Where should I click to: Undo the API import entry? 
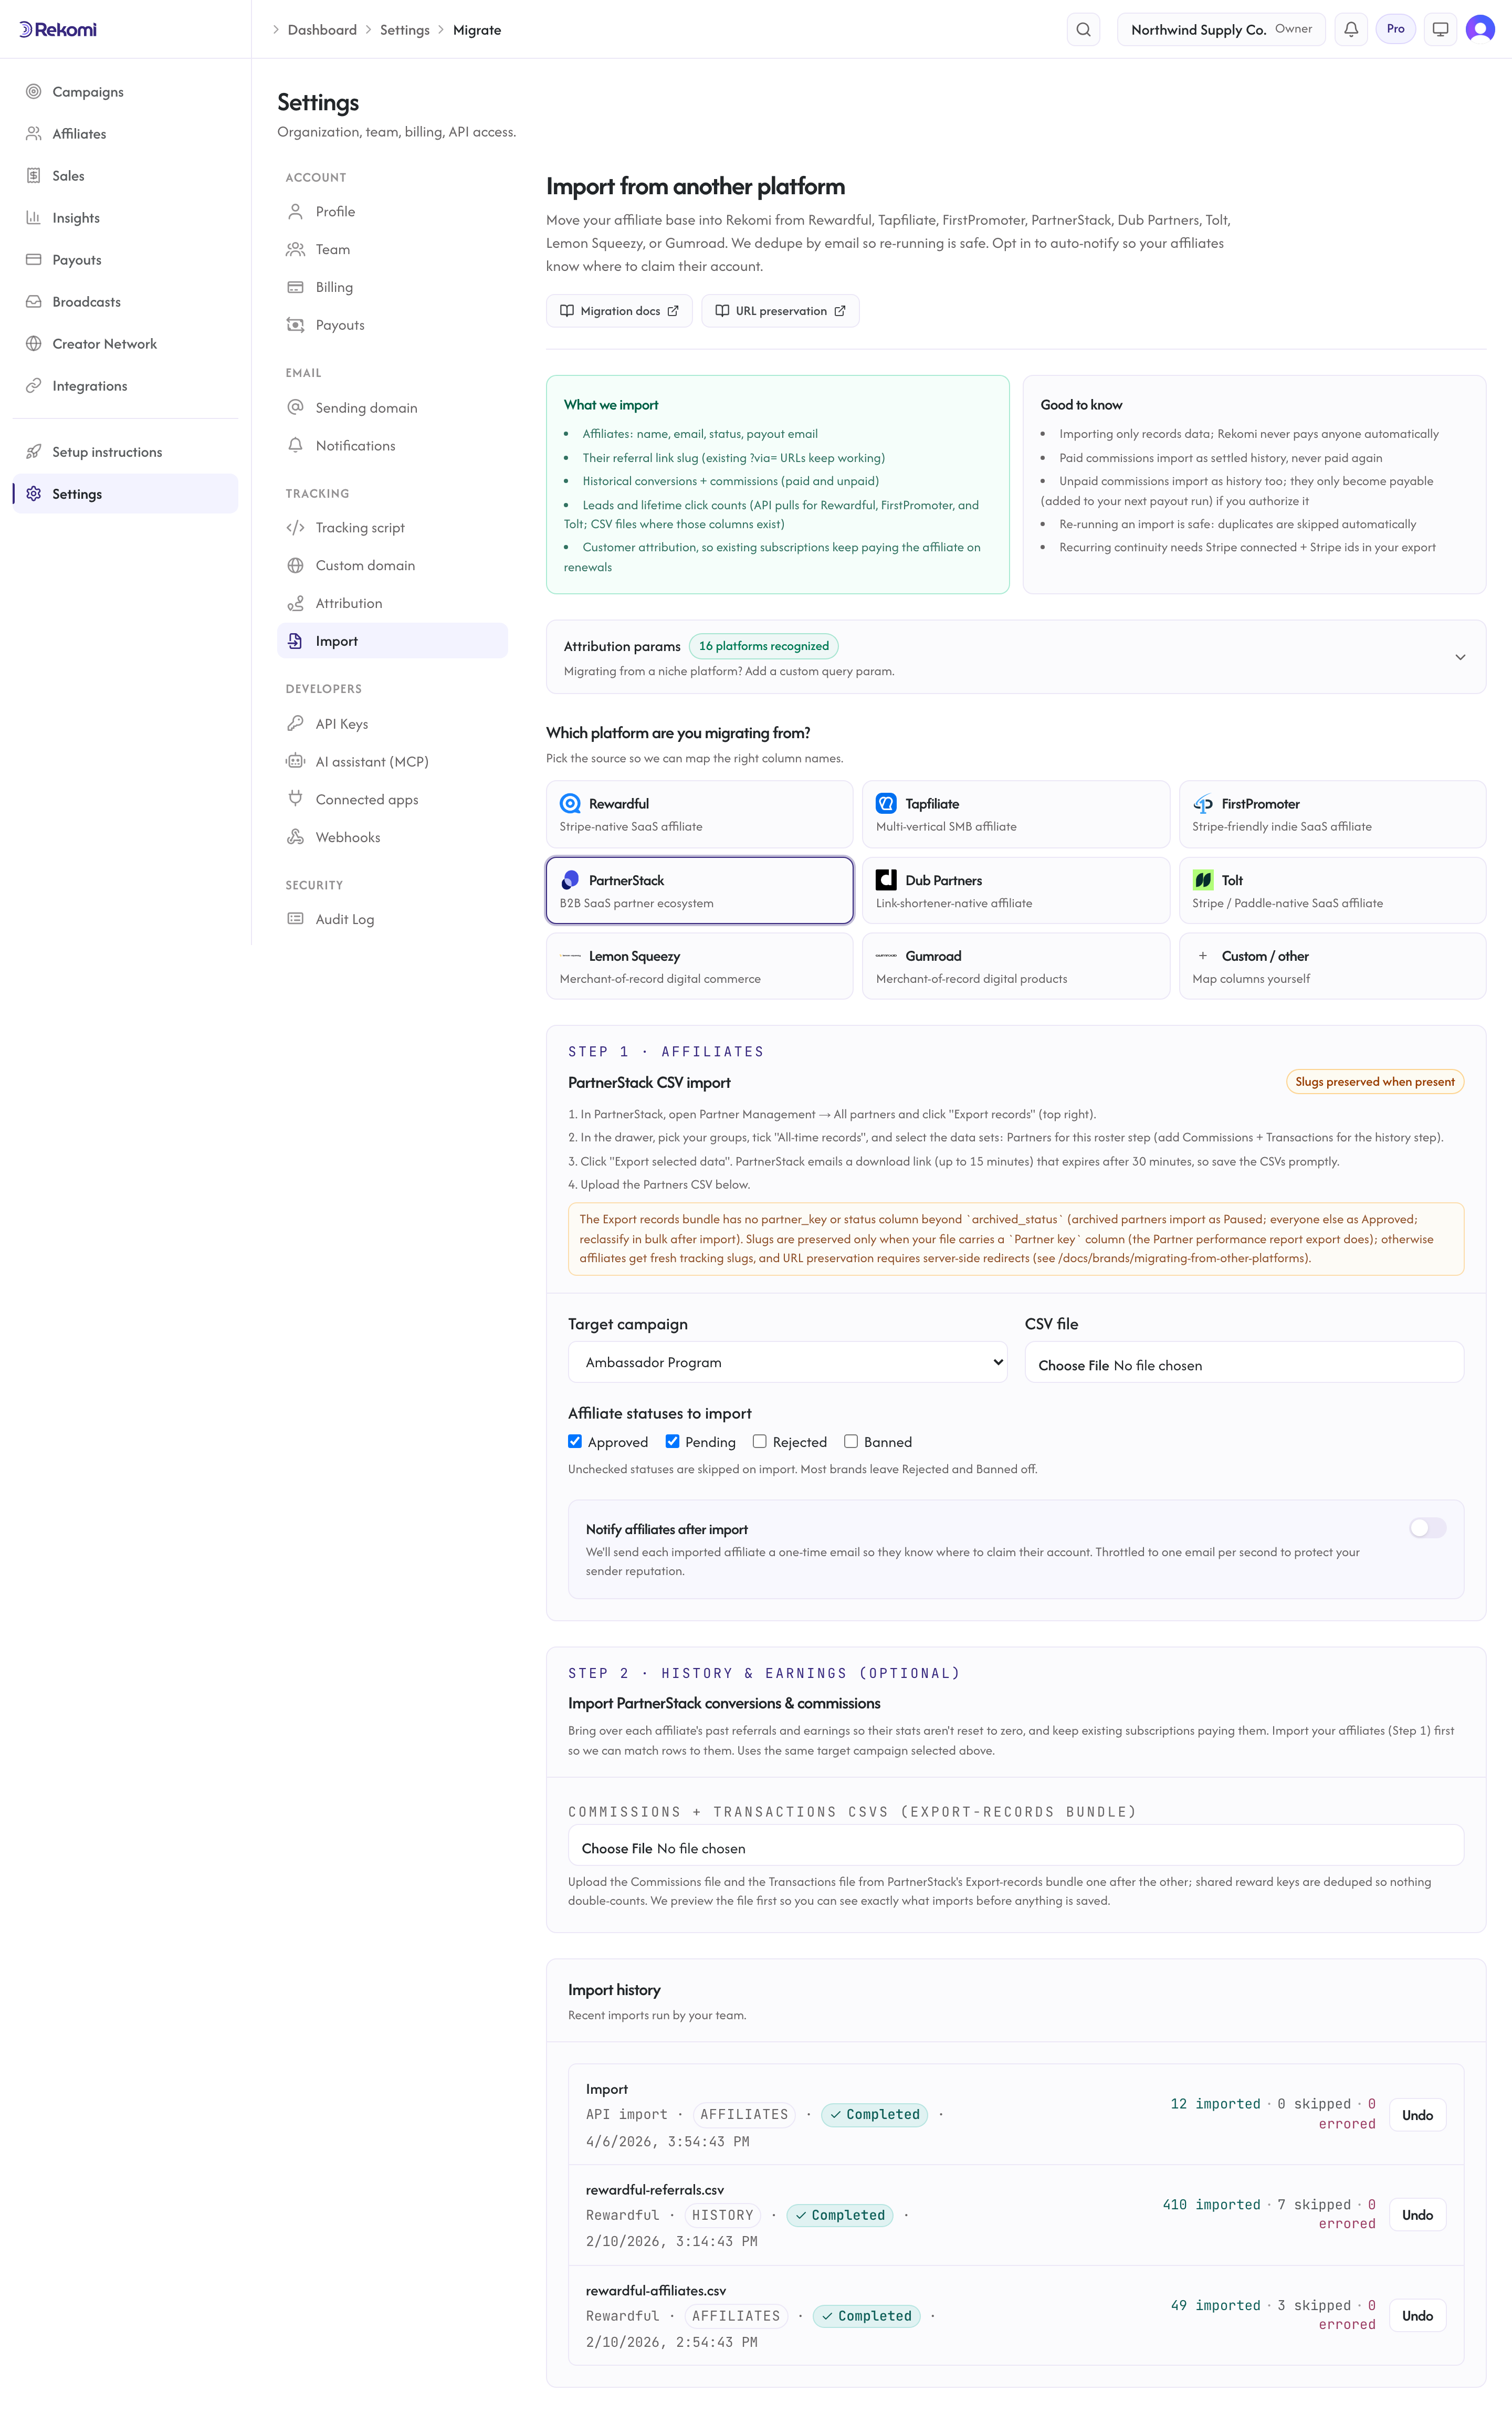pyautogui.click(x=1417, y=2115)
